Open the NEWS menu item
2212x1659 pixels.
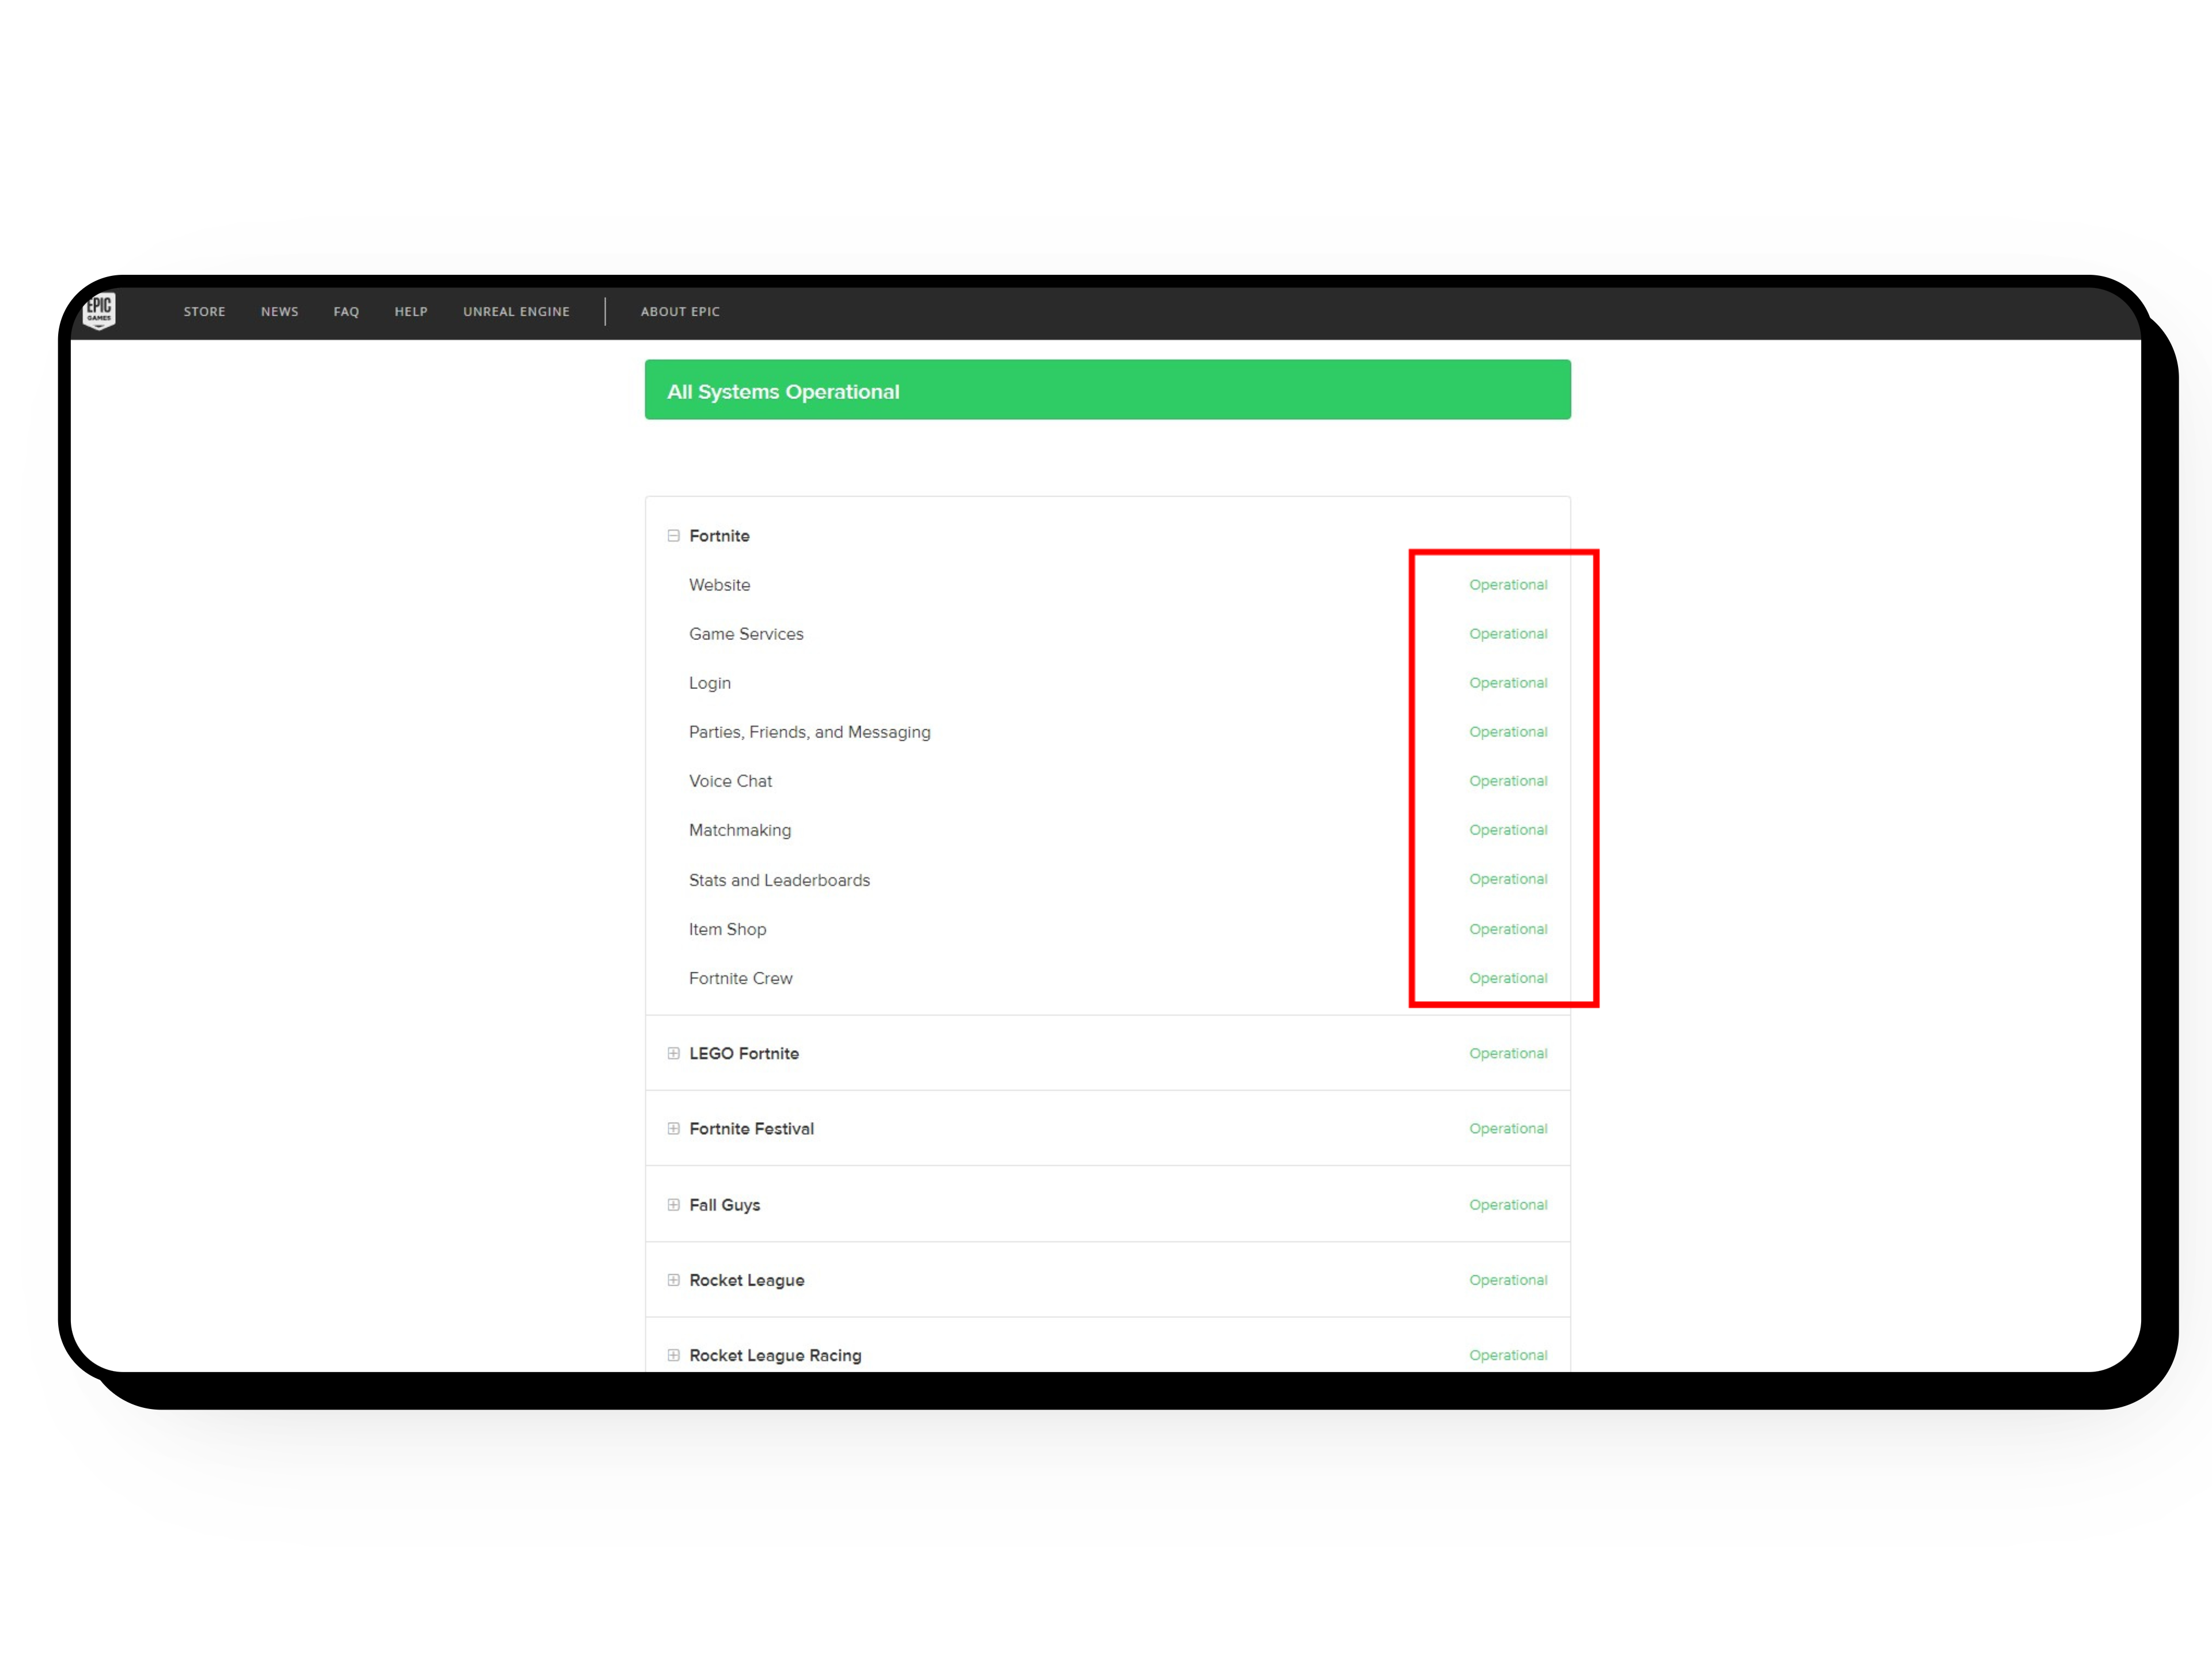[279, 312]
